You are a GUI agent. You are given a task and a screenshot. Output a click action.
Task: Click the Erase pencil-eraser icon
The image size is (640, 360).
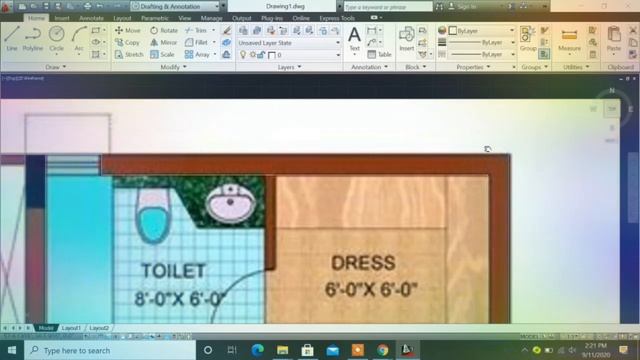pos(227,30)
